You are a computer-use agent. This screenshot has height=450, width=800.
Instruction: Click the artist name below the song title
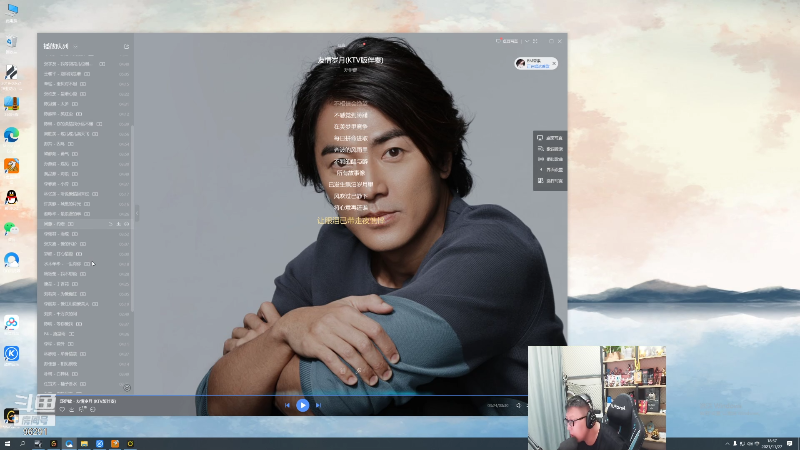(350, 70)
